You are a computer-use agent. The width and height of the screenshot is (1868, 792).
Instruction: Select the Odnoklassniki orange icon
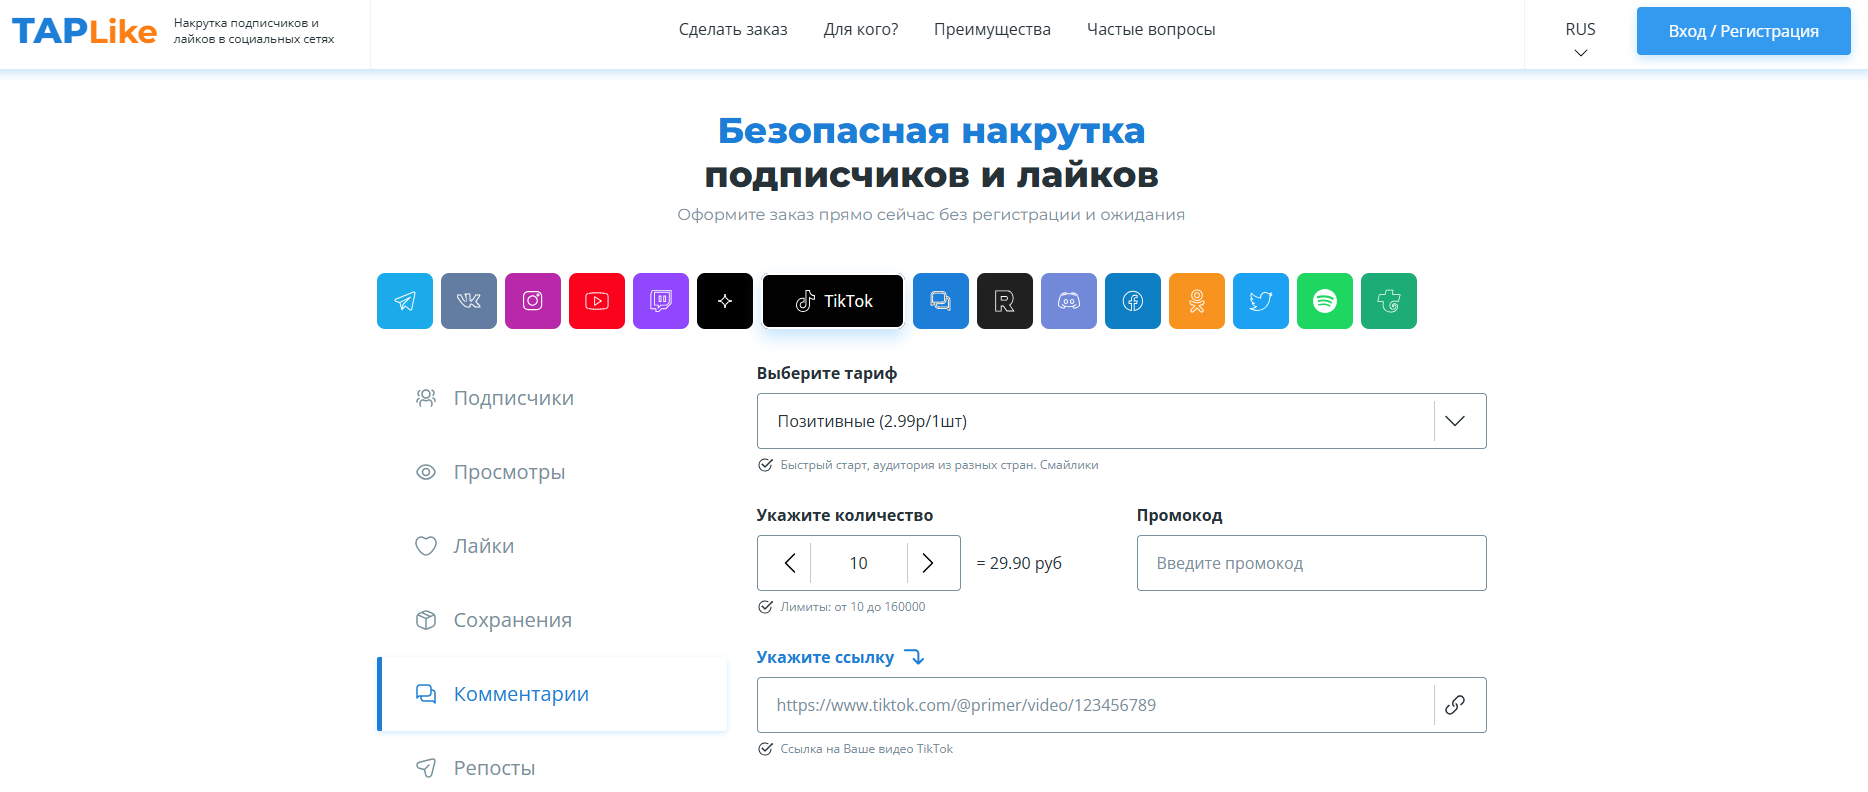(x=1197, y=301)
